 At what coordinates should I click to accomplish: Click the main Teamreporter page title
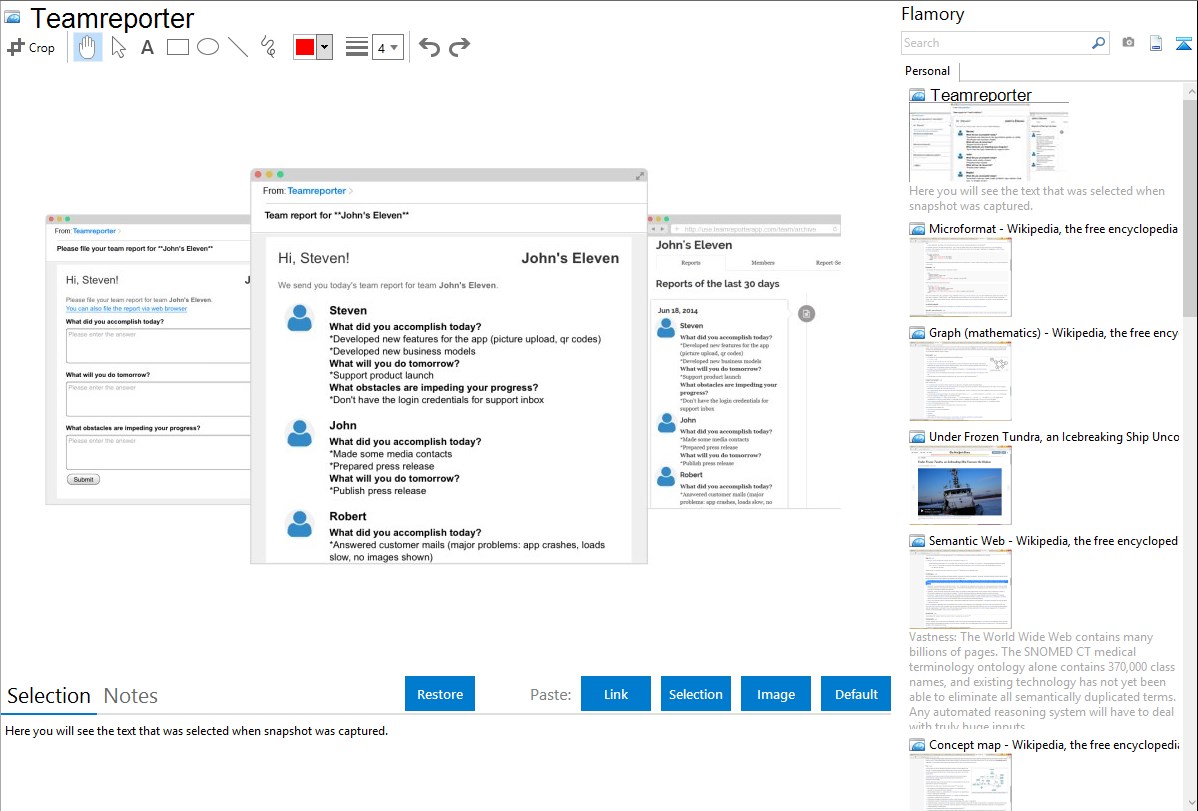point(112,18)
